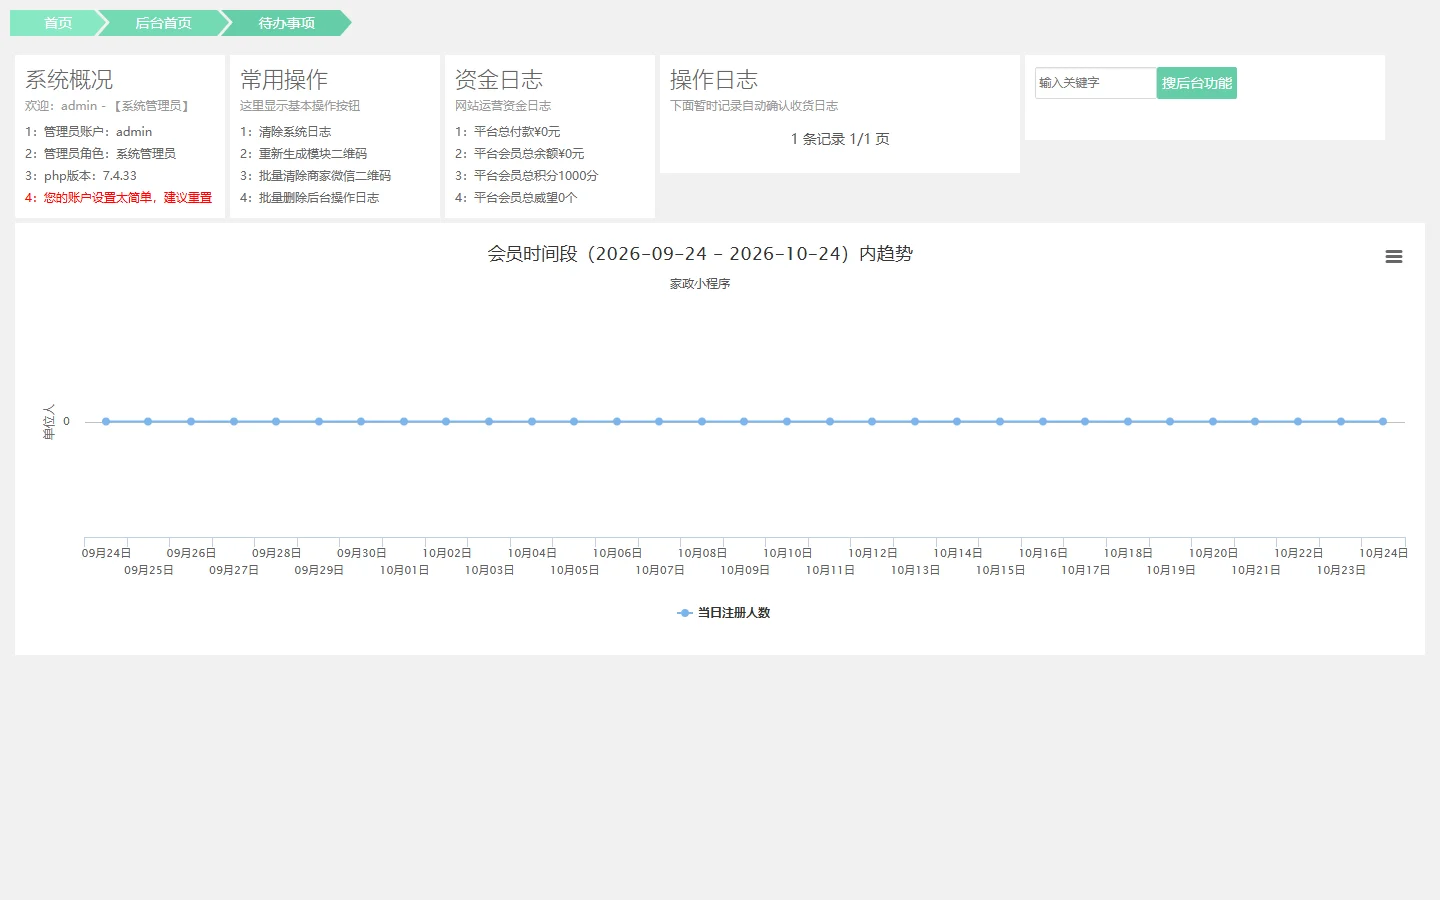Select 批量删除后台操作日志 link
The image size is (1440, 900).
pyautogui.click(x=319, y=198)
